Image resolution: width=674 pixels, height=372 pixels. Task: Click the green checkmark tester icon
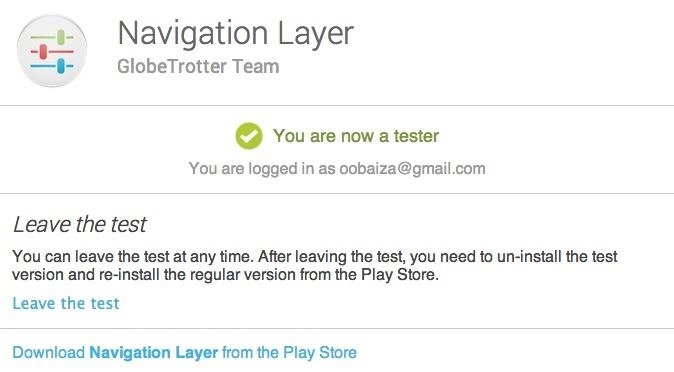click(248, 136)
